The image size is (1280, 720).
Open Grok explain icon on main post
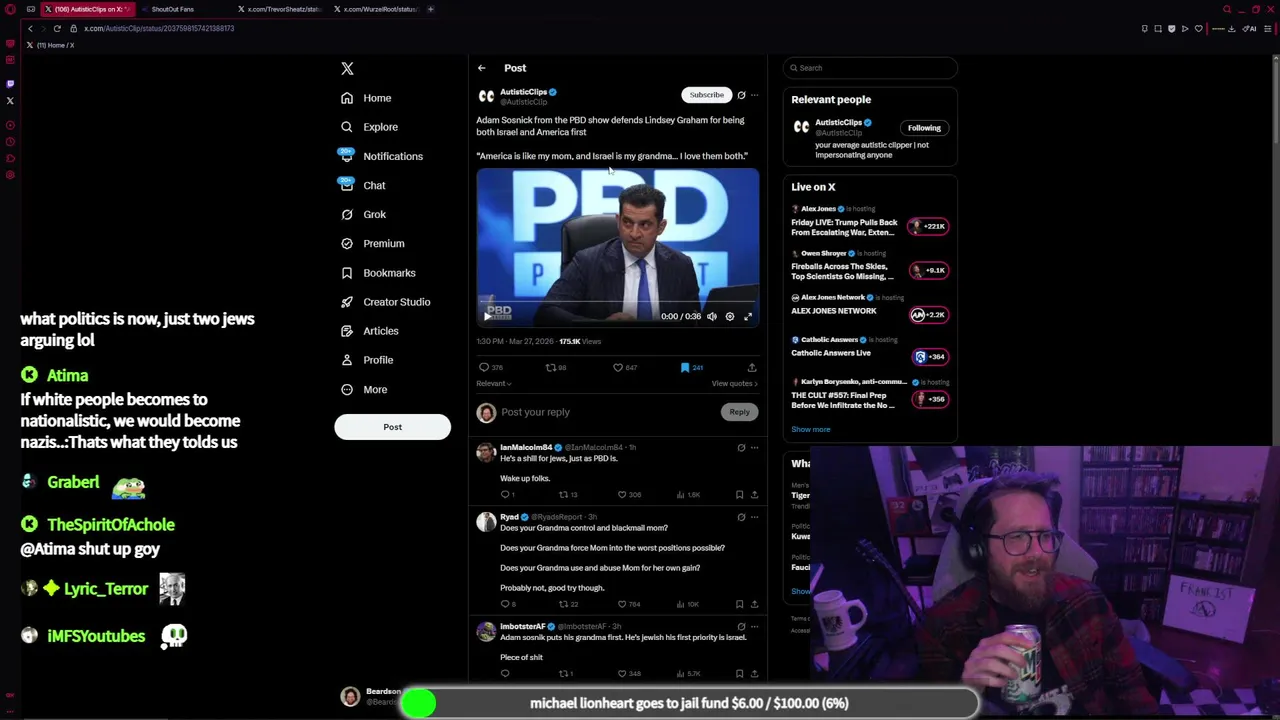tap(741, 95)
